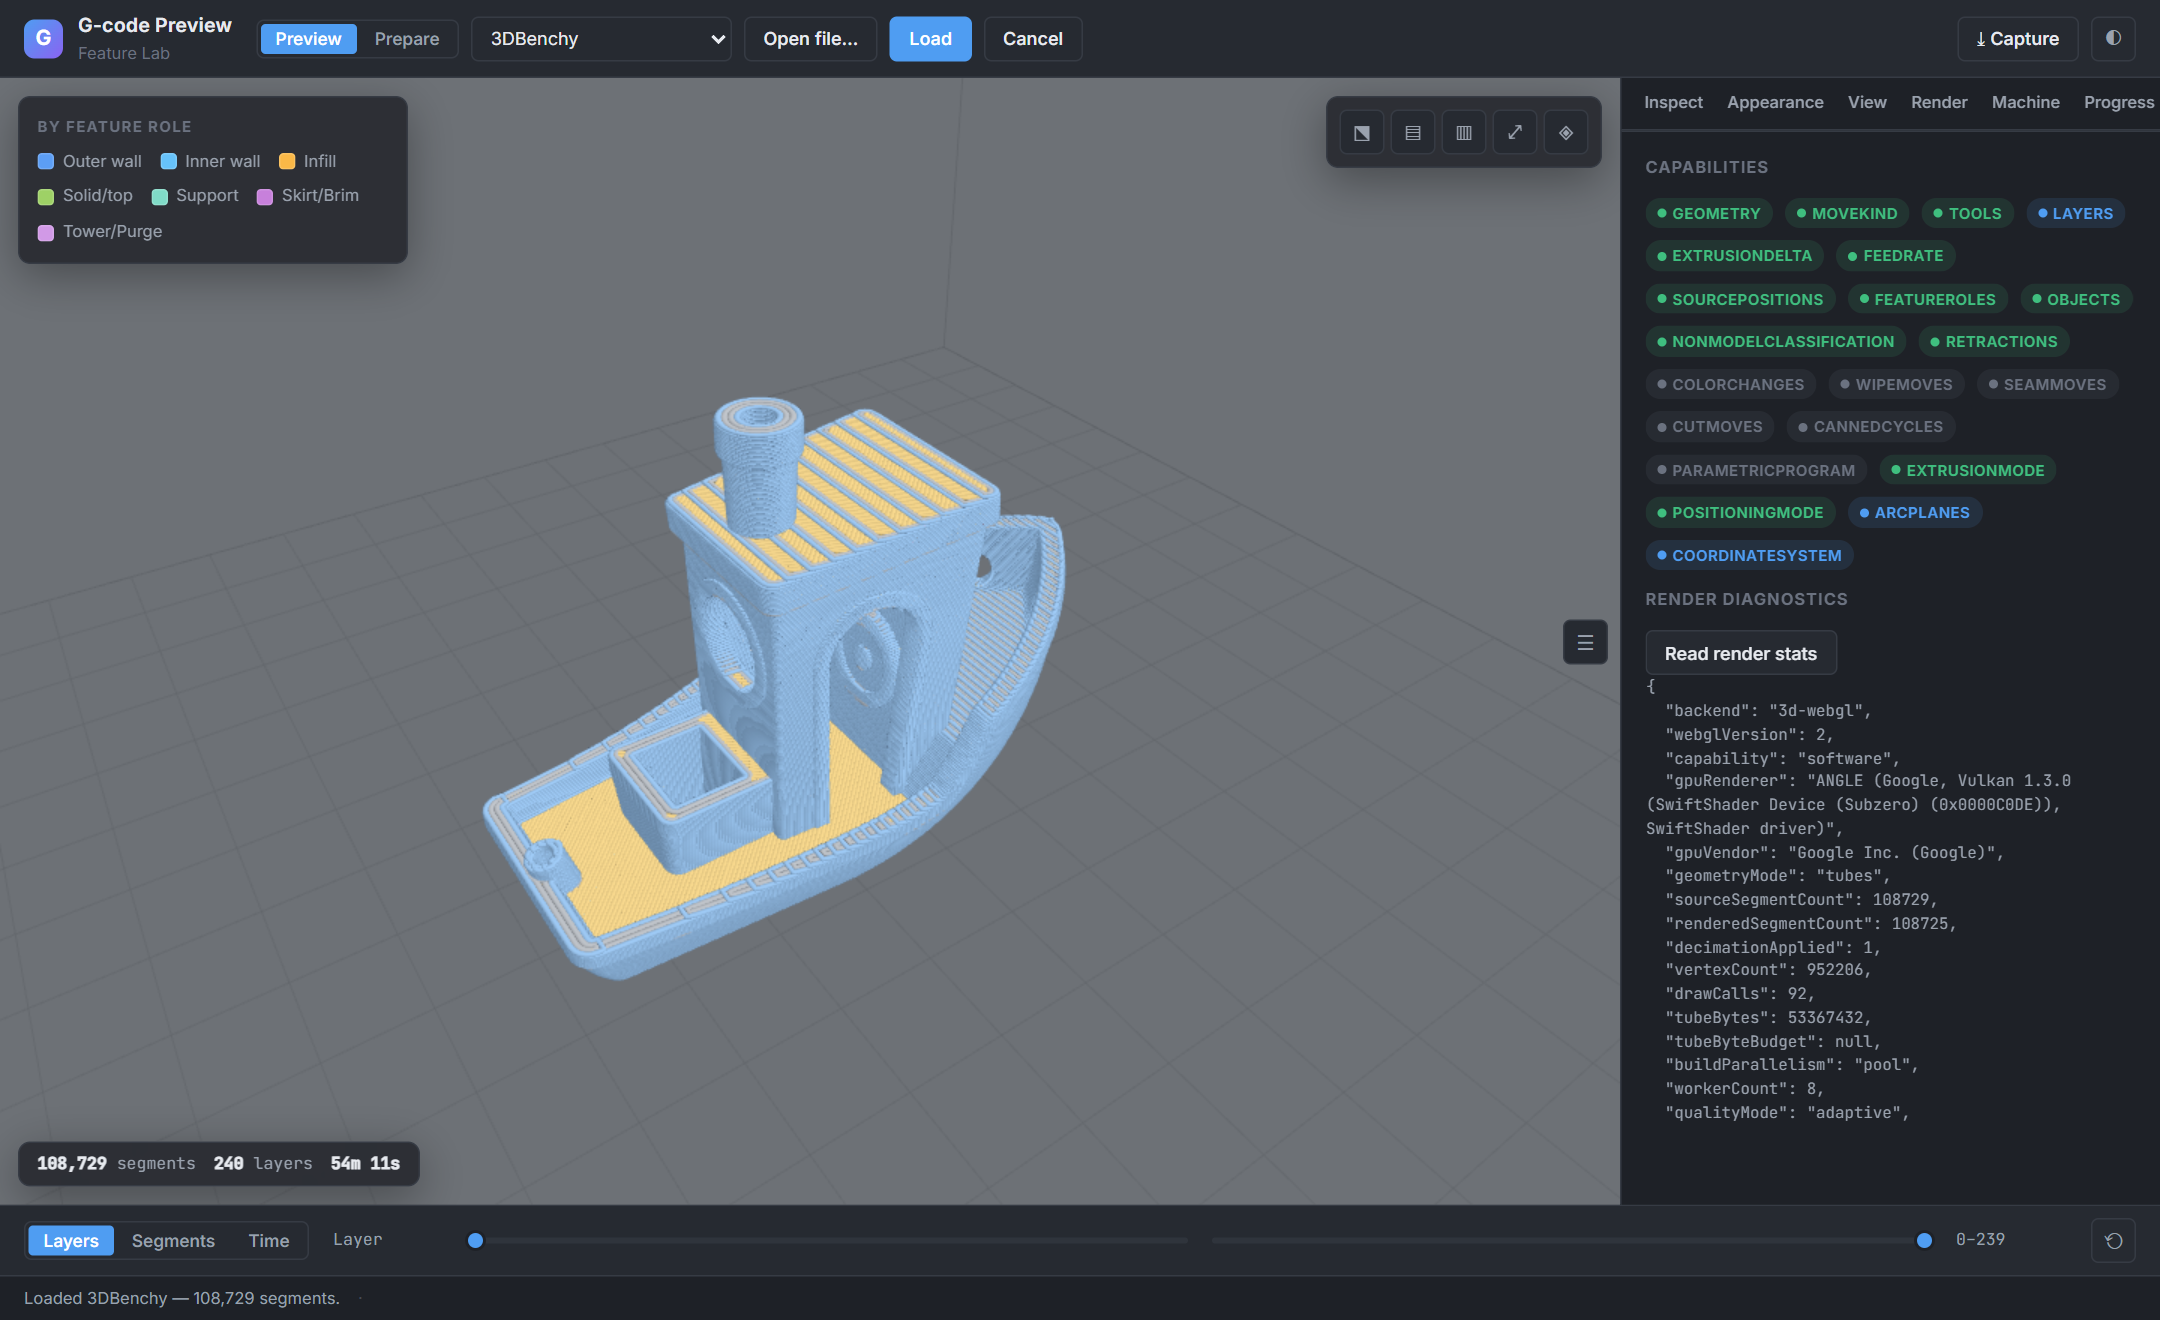Viewport: 2160px width, 1320px height.
Task: Click the SOURCEPOSITIONS capability badge
Action: point(1740,299)
